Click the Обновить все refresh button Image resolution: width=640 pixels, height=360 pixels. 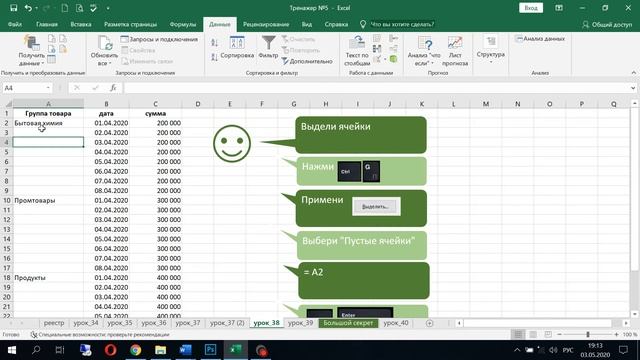(104, 51)
